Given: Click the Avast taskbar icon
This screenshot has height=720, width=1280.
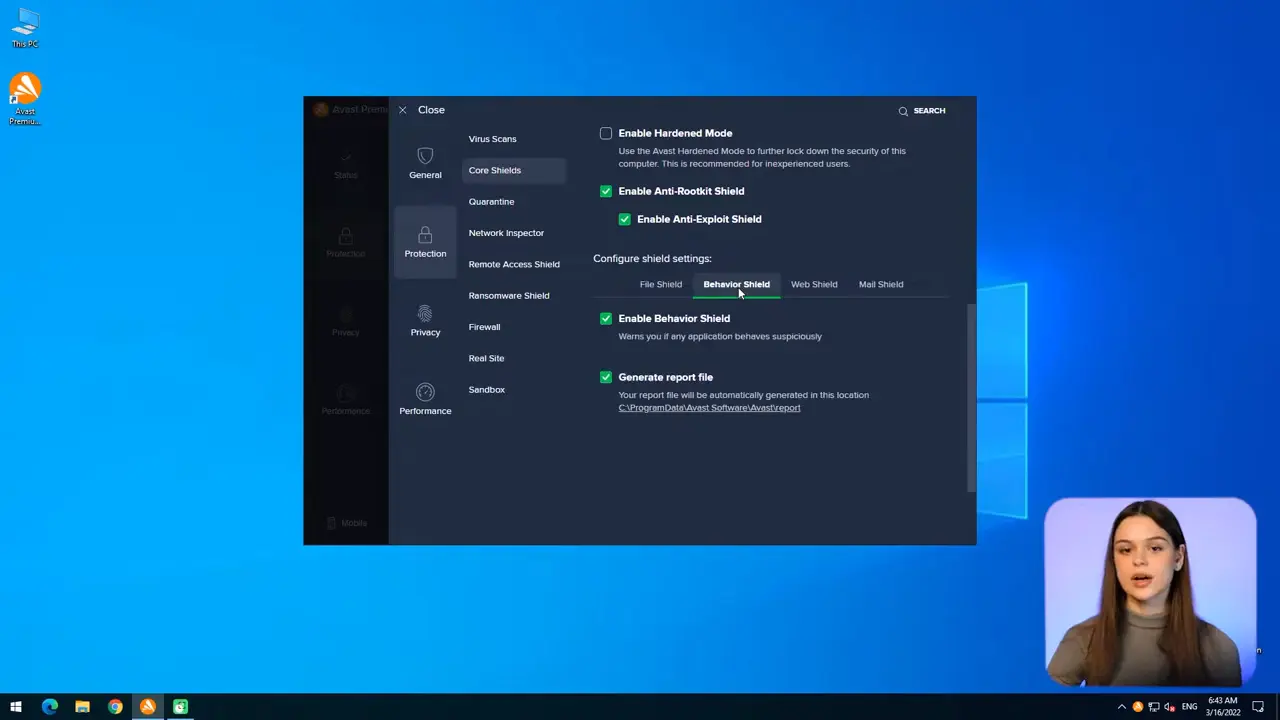Looking at the screenshot, I should point(148,707).
